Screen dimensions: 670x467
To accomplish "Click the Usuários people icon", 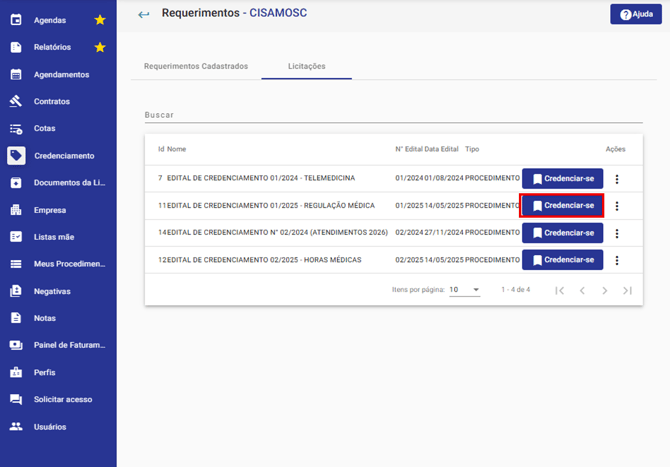I will coord(16,426).
